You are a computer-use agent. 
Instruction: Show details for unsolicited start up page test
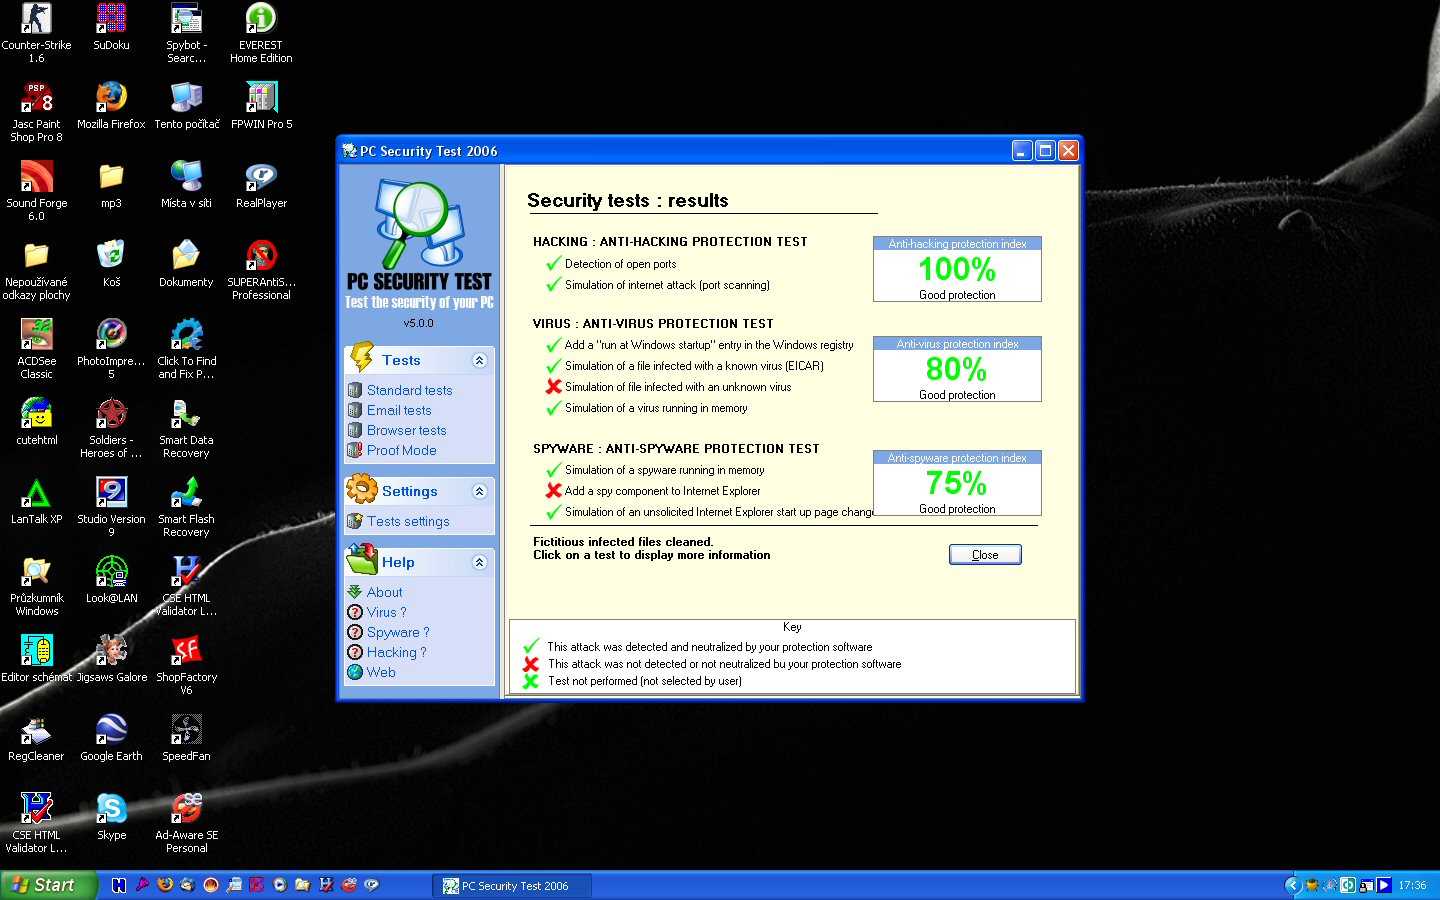click(719, 512)
